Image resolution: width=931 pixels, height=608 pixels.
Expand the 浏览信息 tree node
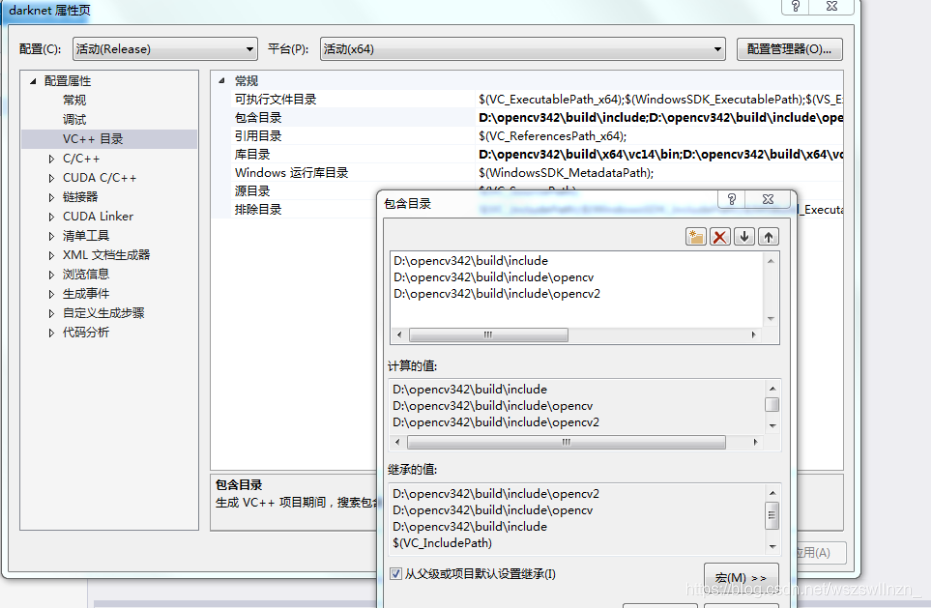[x=52, y=274]
